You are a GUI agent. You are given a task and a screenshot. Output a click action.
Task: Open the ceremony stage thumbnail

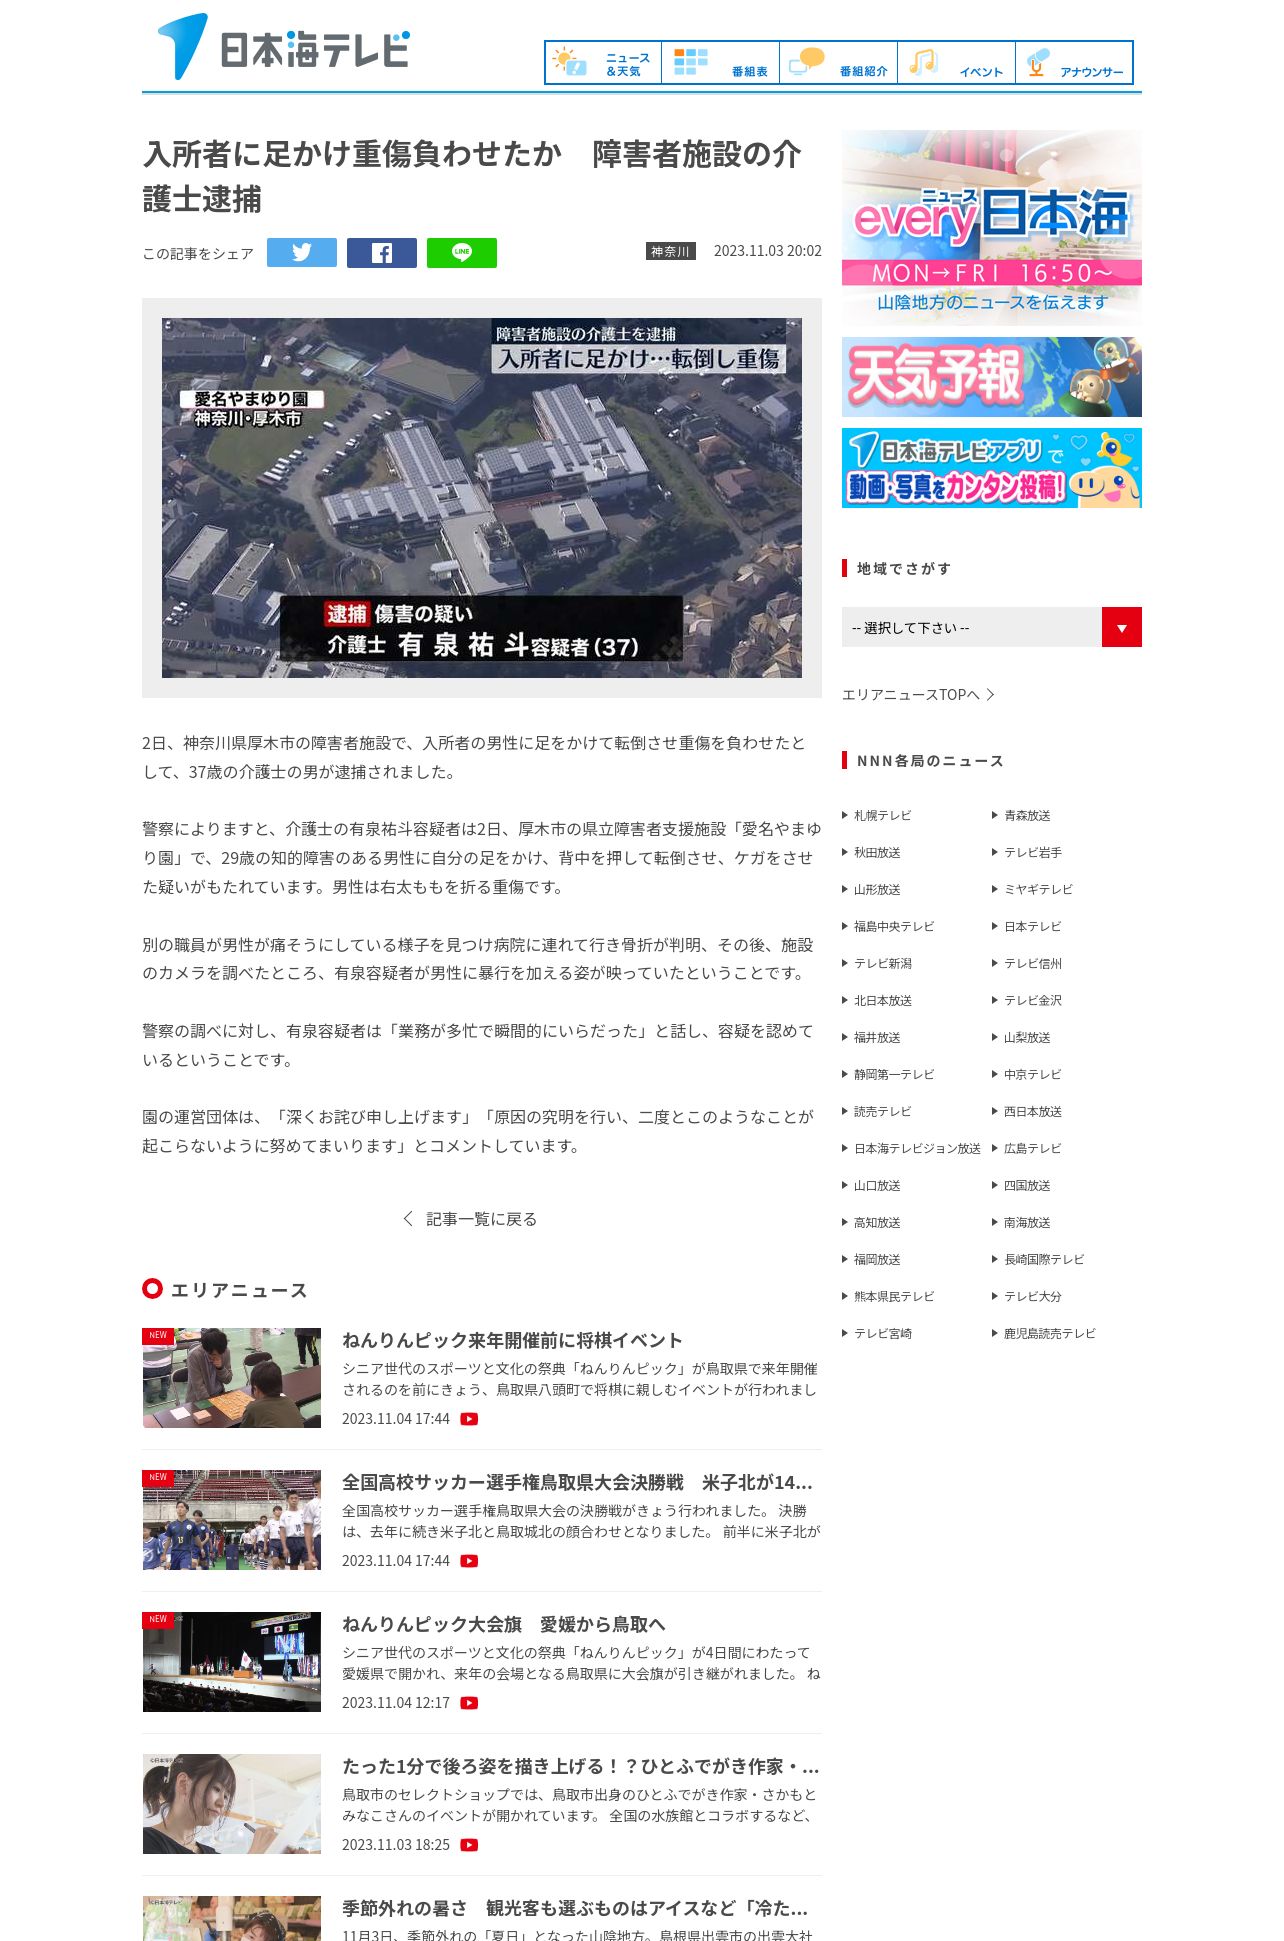coord(232,1662)
